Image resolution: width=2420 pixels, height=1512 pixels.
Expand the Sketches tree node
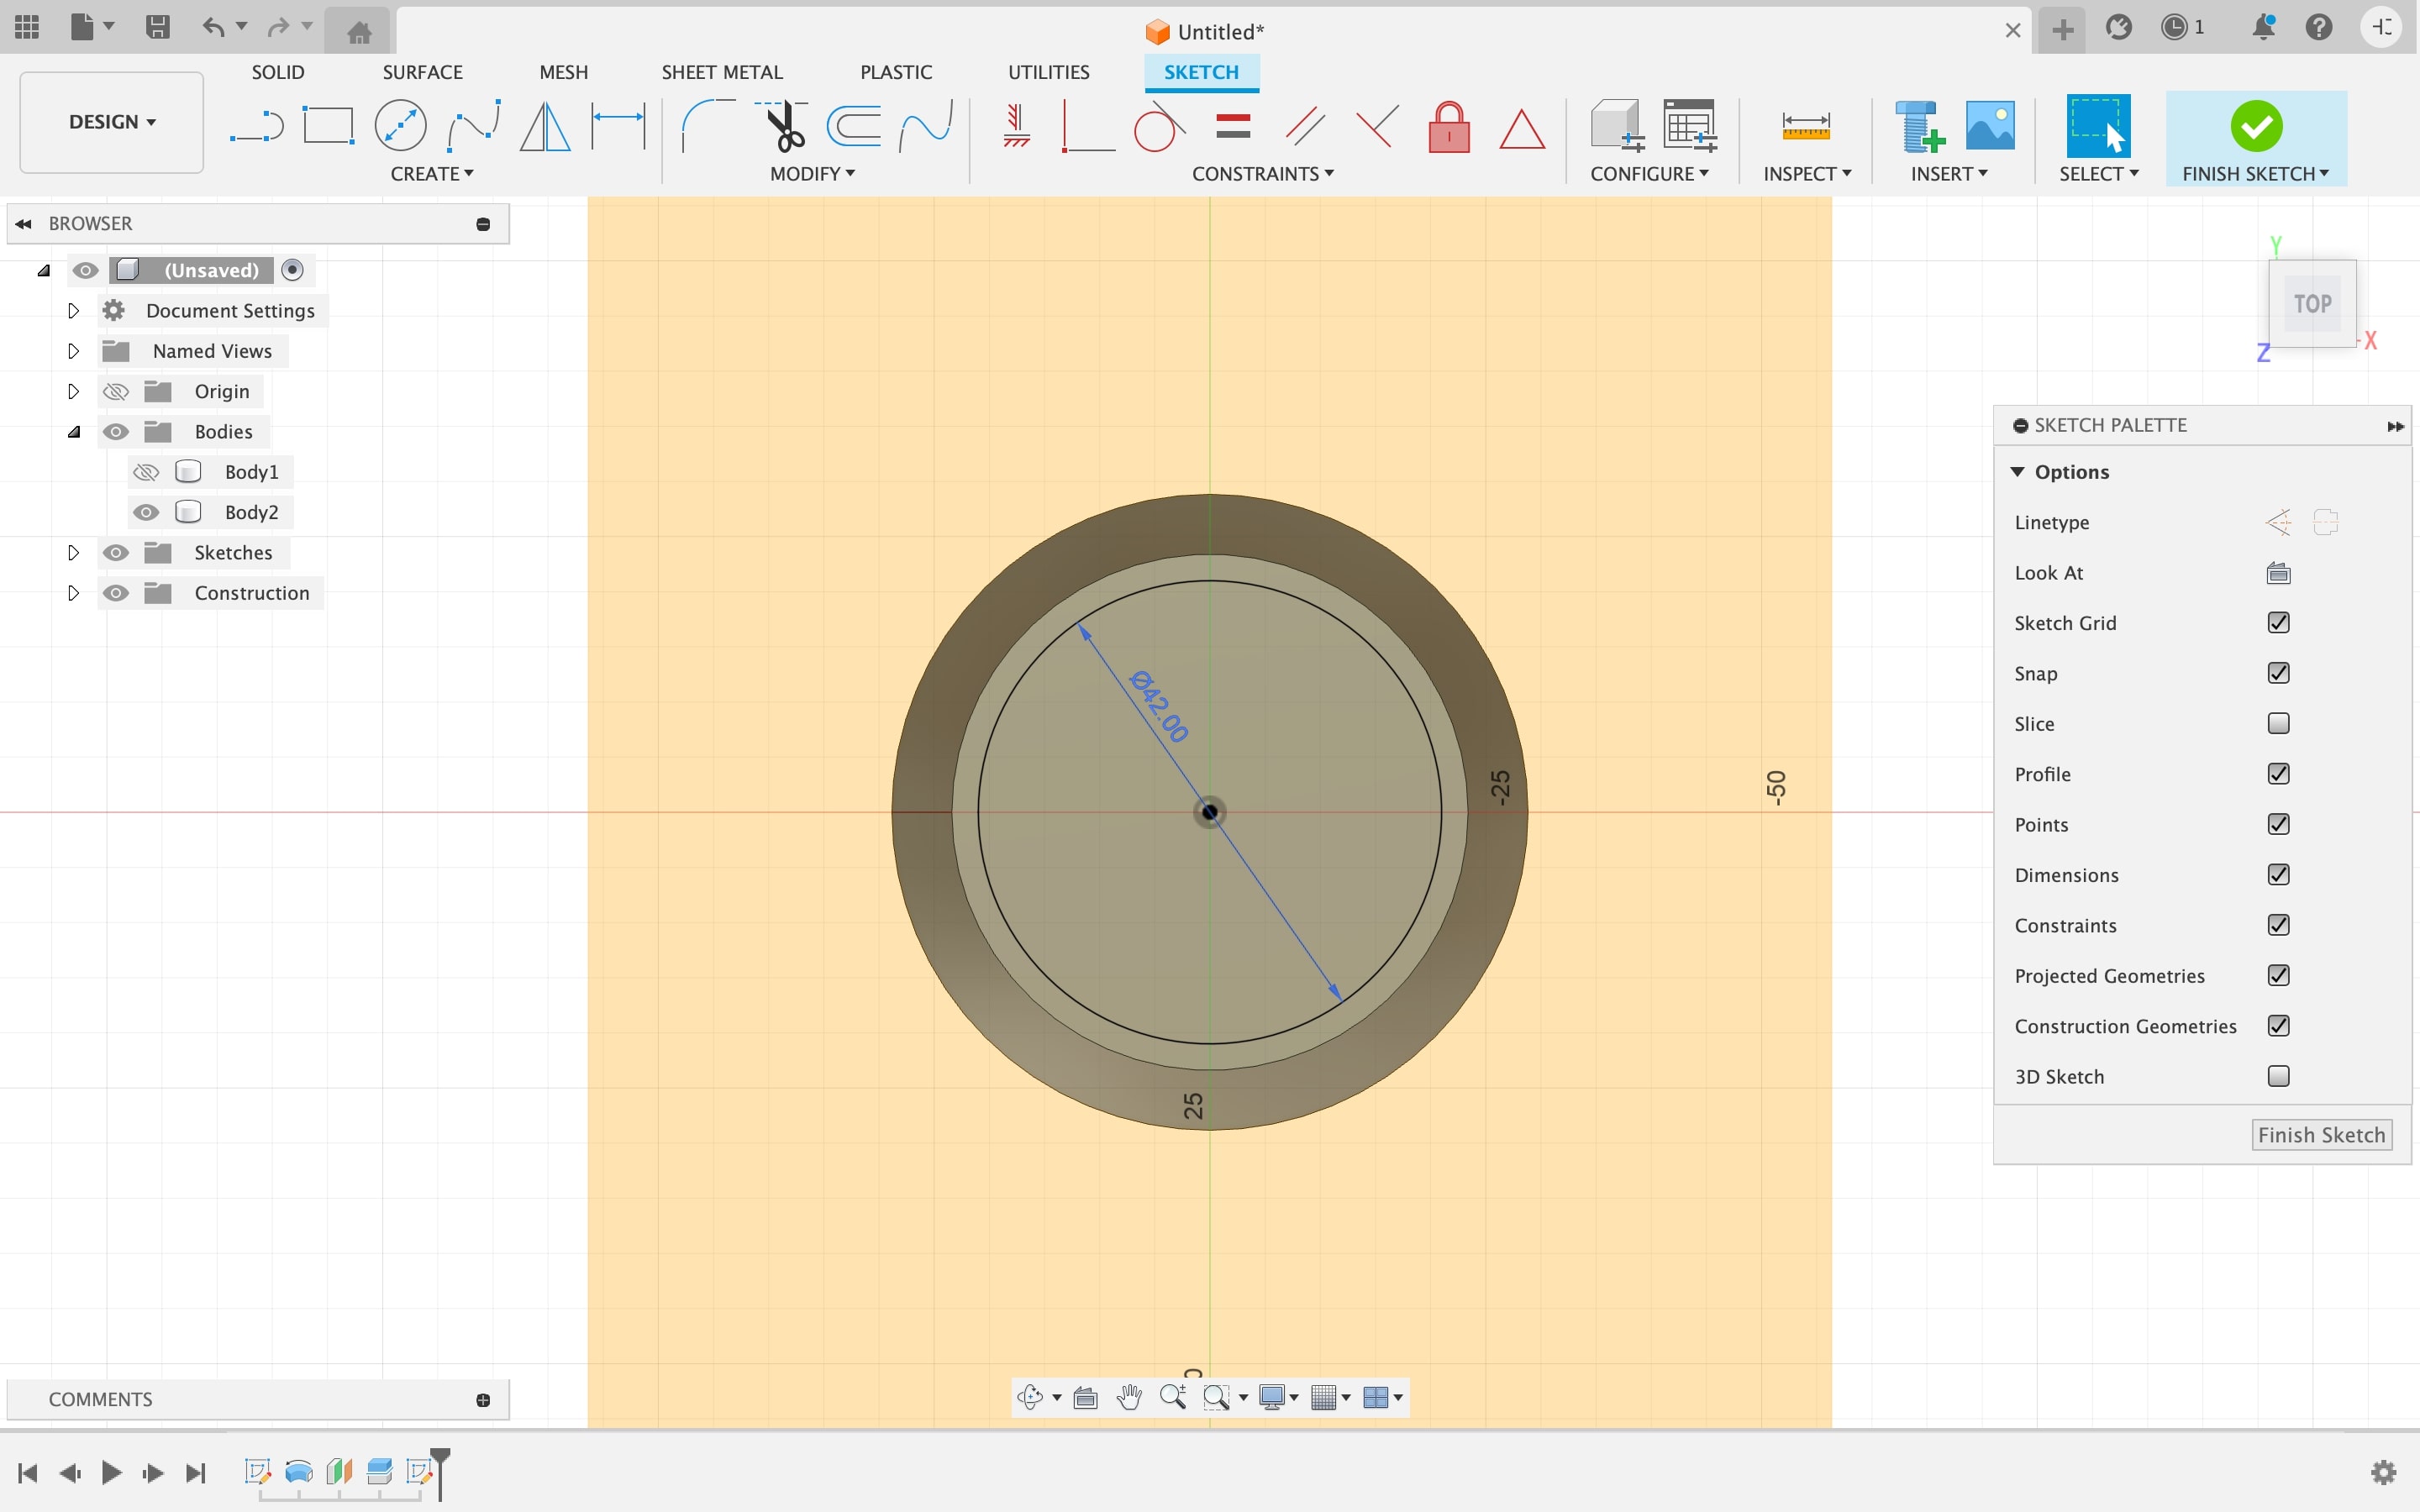[x=73, y=553]
